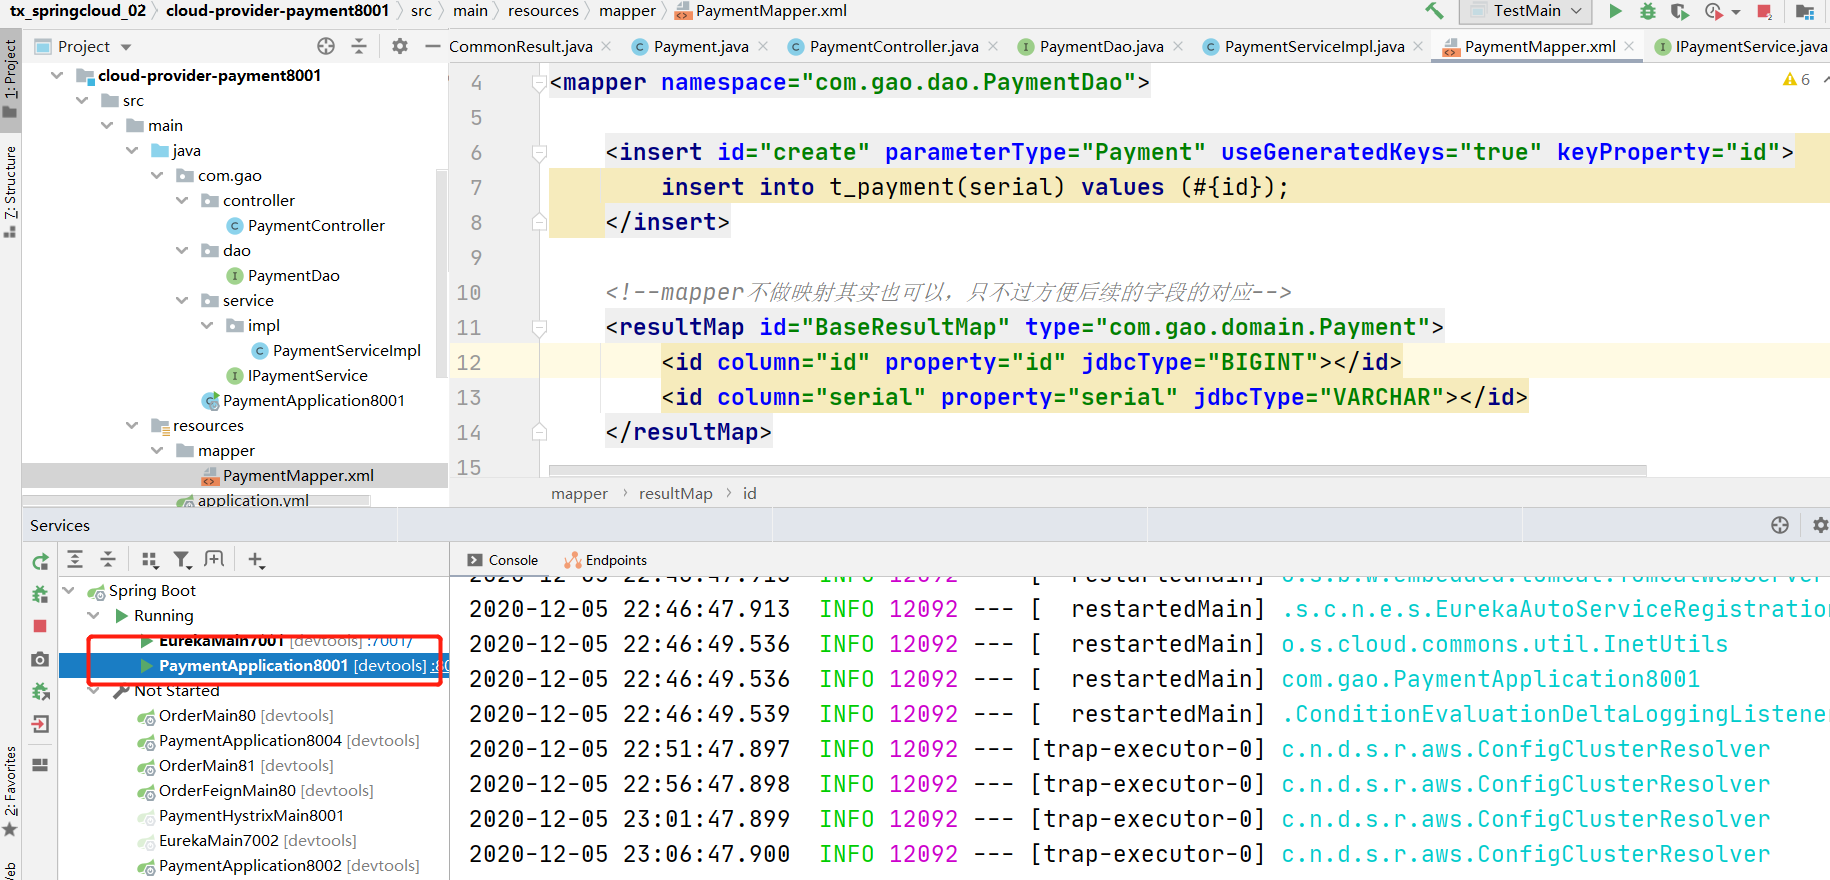Click the Build project hammer icon

point(1434,11)
